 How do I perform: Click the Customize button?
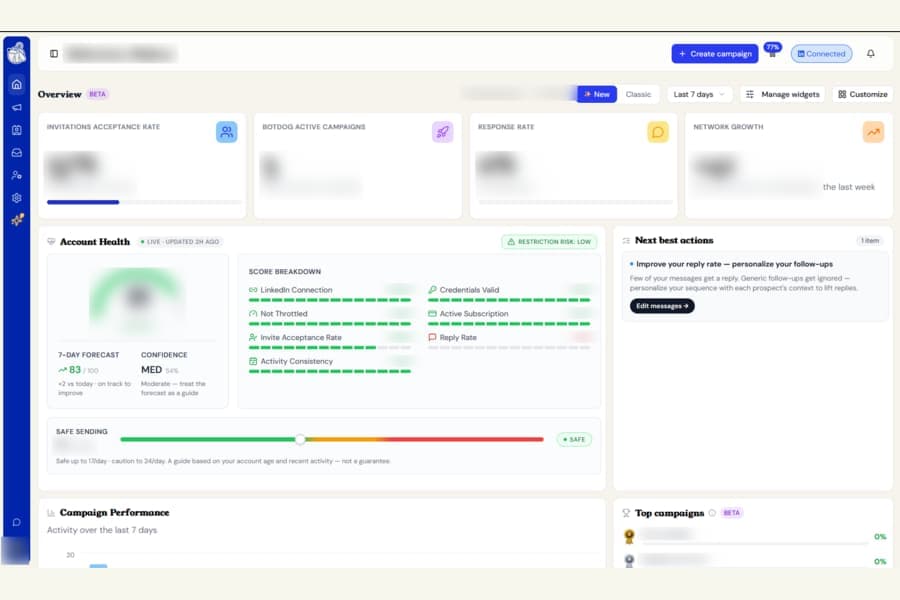click(x=863, y=94)
